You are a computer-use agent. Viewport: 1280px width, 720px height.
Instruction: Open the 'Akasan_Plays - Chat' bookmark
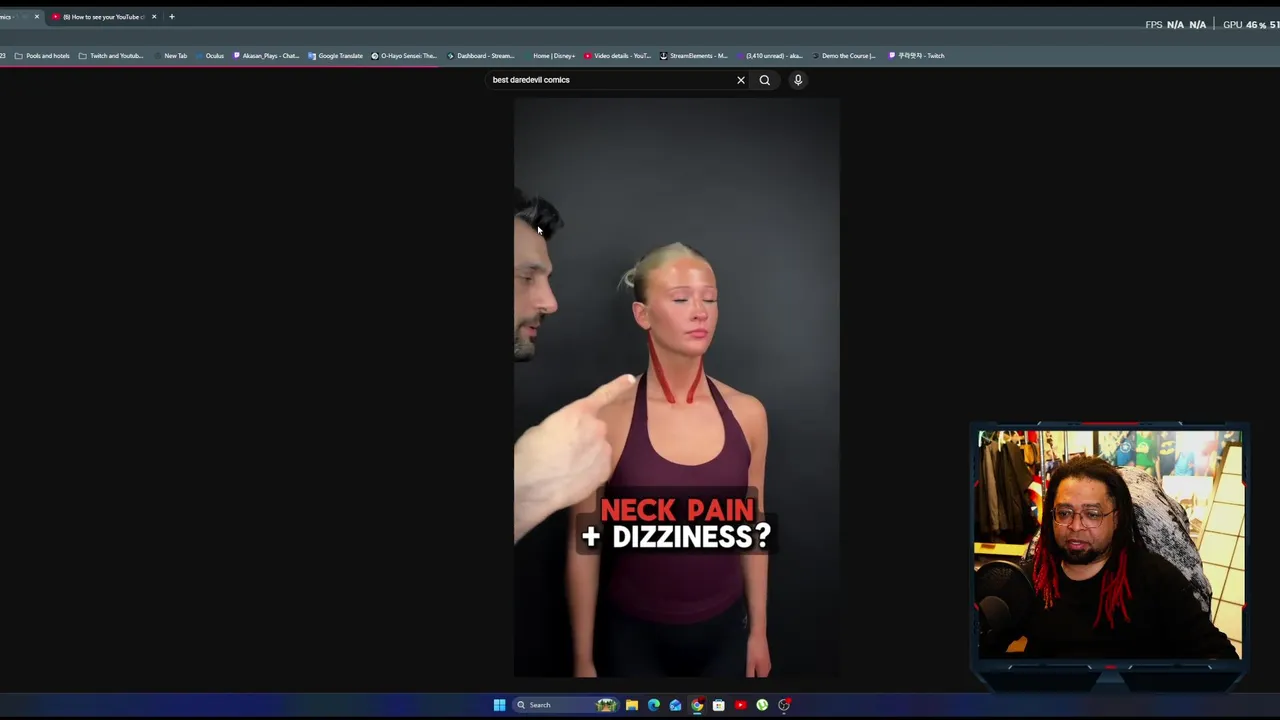tap(266, 56)
